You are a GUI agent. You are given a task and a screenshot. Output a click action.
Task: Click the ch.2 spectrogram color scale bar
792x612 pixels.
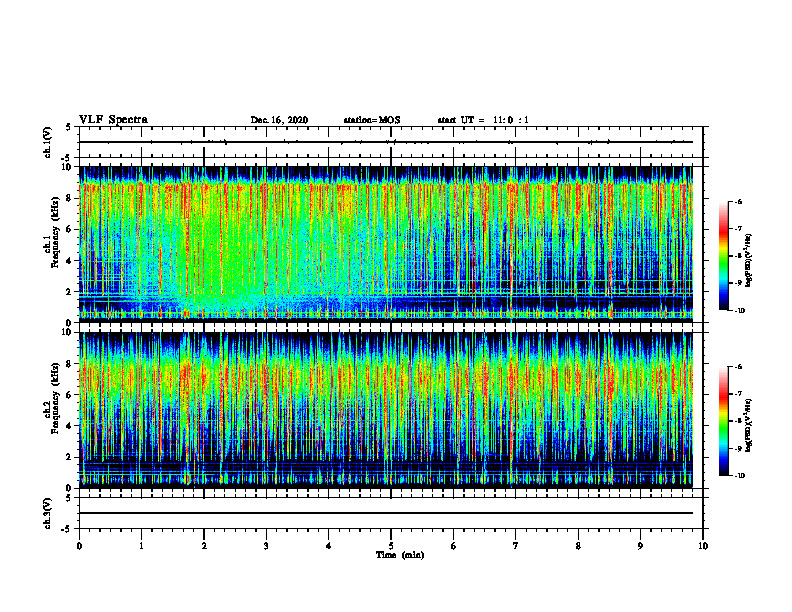[723, 421]
